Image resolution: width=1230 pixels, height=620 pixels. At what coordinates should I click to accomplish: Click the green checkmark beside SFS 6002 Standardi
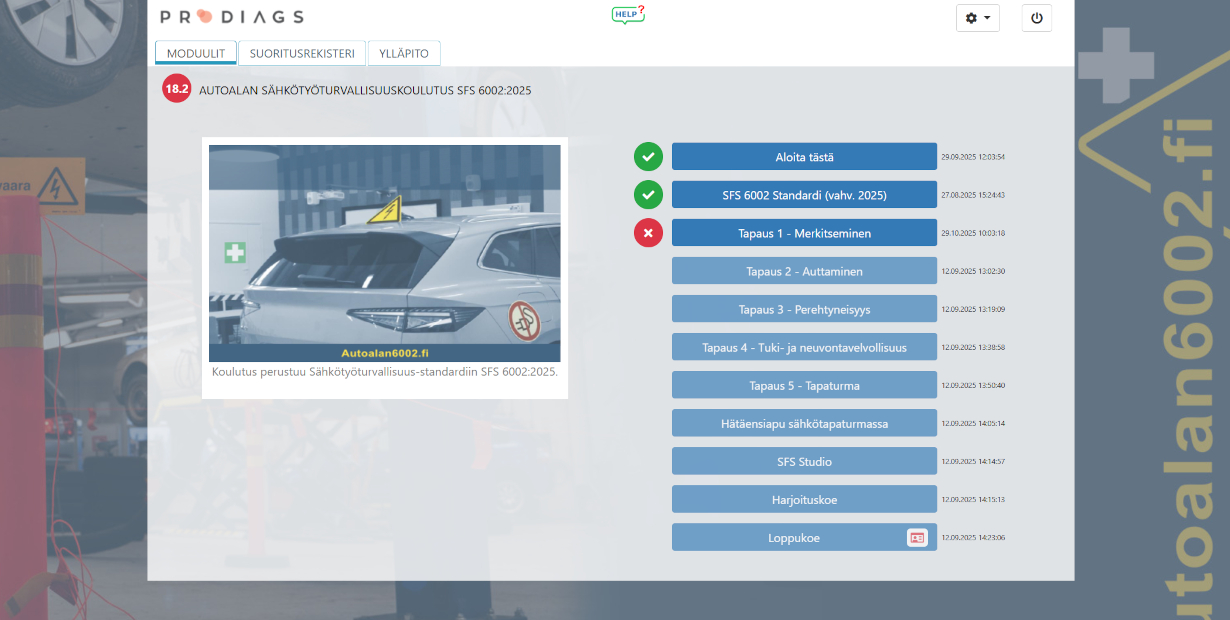coord(649,195)
